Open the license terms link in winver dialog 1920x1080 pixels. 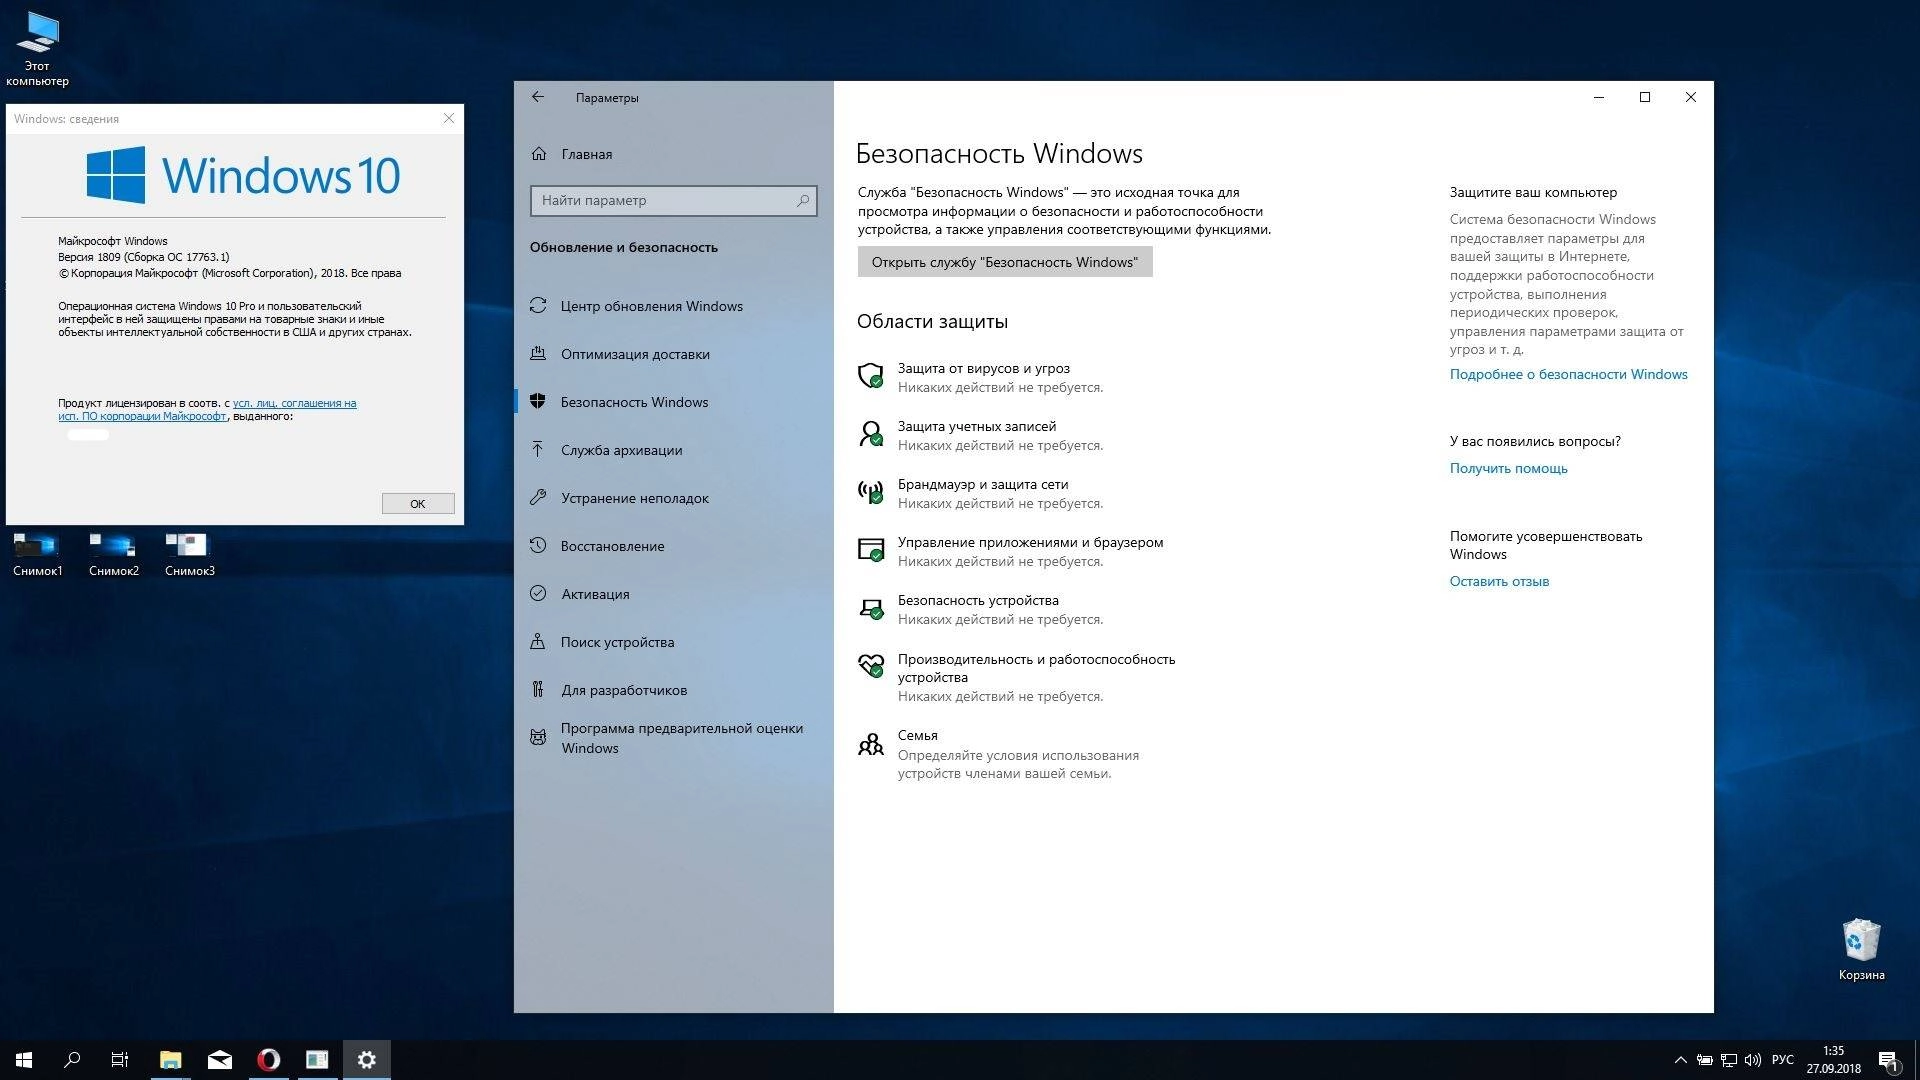[x=207, y=409]
